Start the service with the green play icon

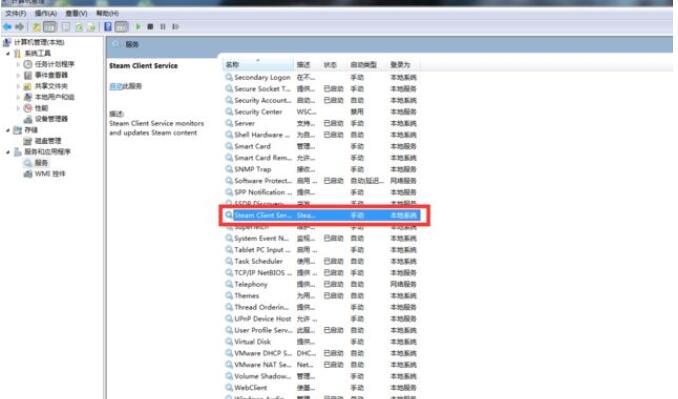(138, 27)
